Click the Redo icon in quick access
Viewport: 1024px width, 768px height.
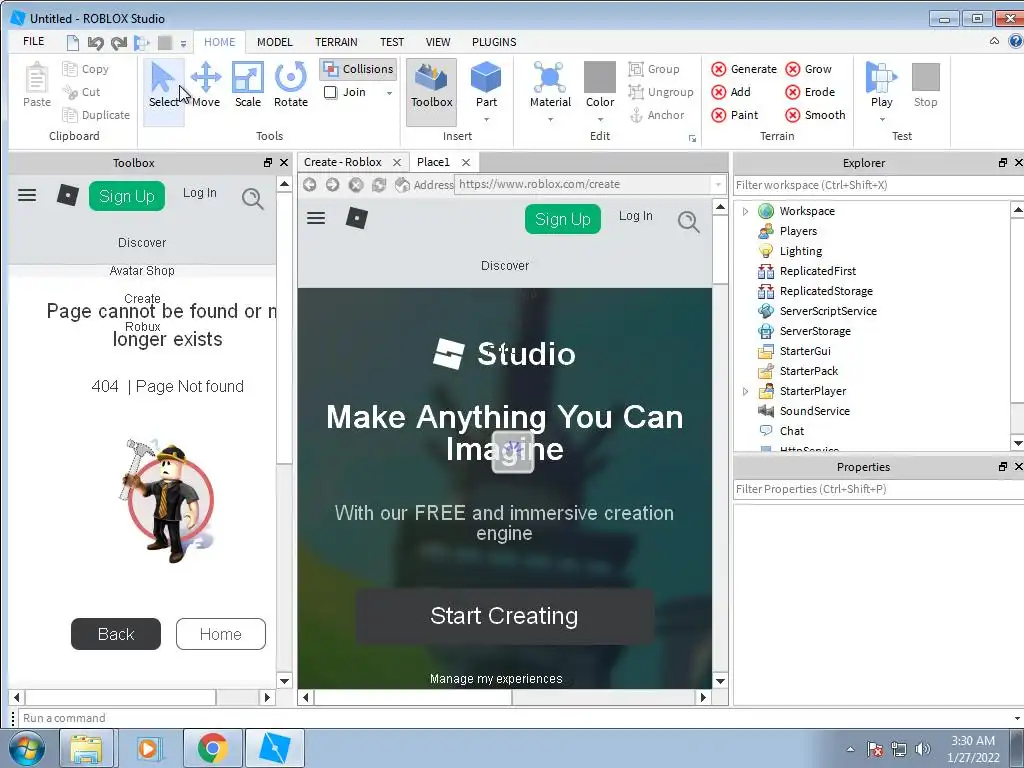click(118, 43)
